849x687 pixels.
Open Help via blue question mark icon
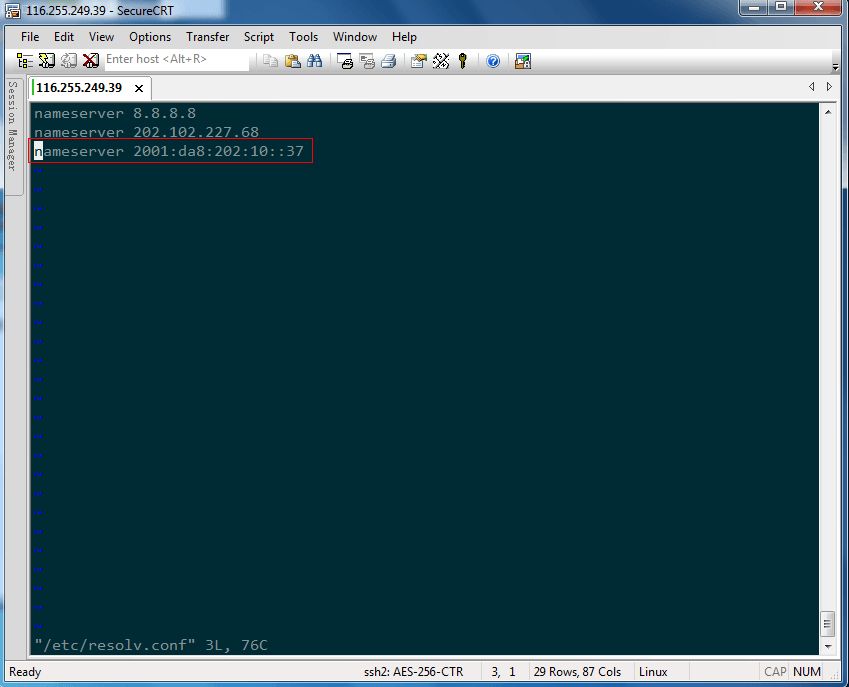(x=493, y=60)
